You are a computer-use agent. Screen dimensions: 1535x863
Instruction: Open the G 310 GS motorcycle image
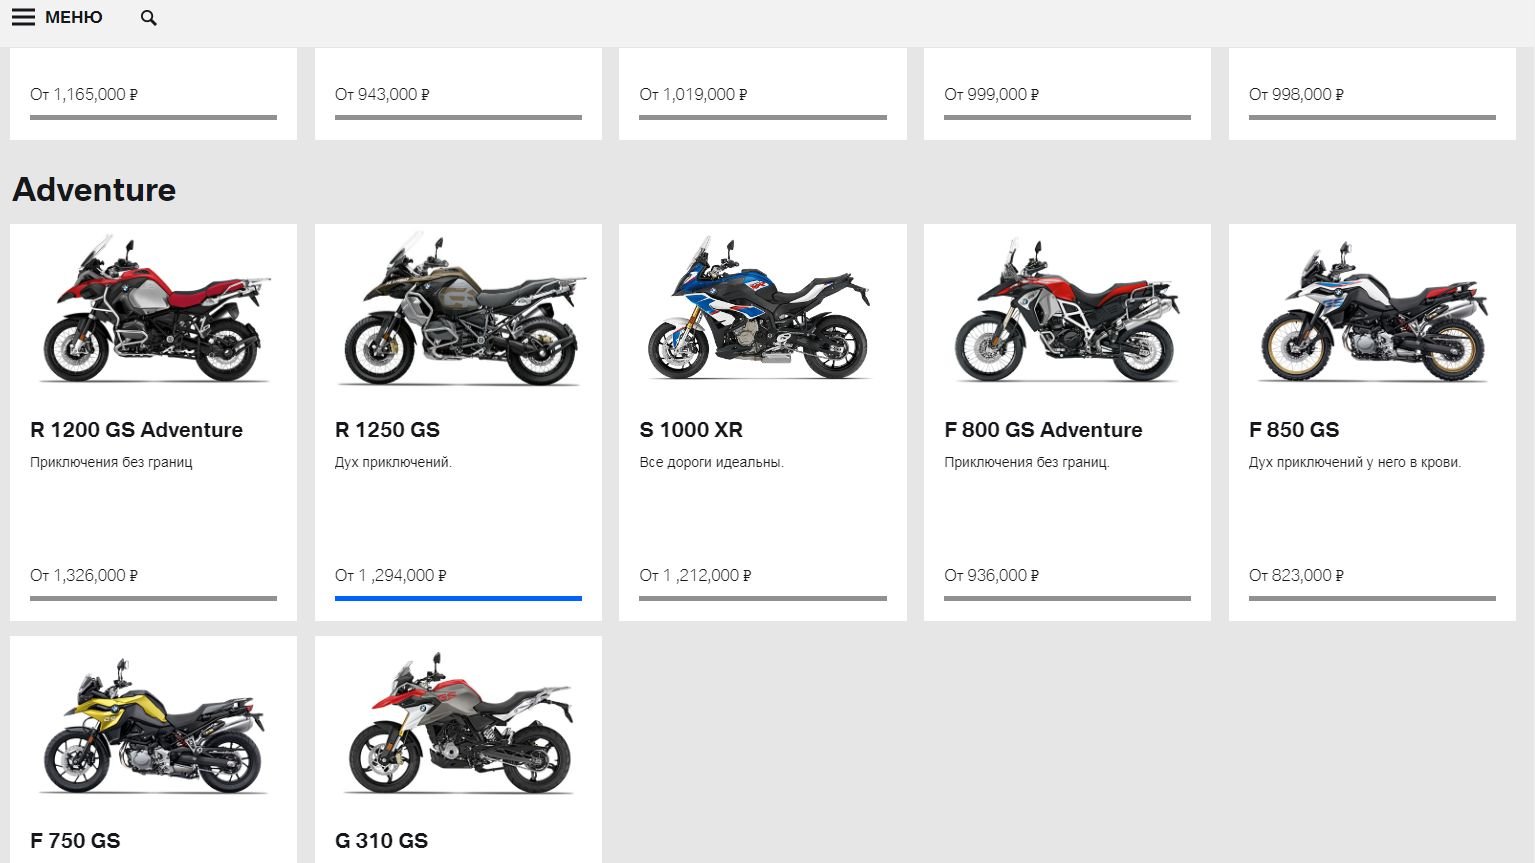point(459,727)
